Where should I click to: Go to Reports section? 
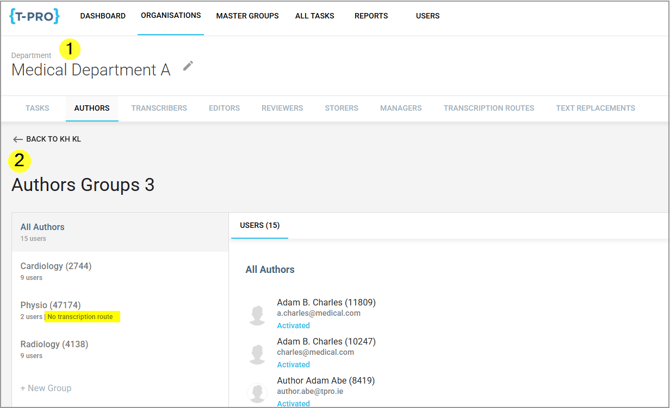(371, 16)
